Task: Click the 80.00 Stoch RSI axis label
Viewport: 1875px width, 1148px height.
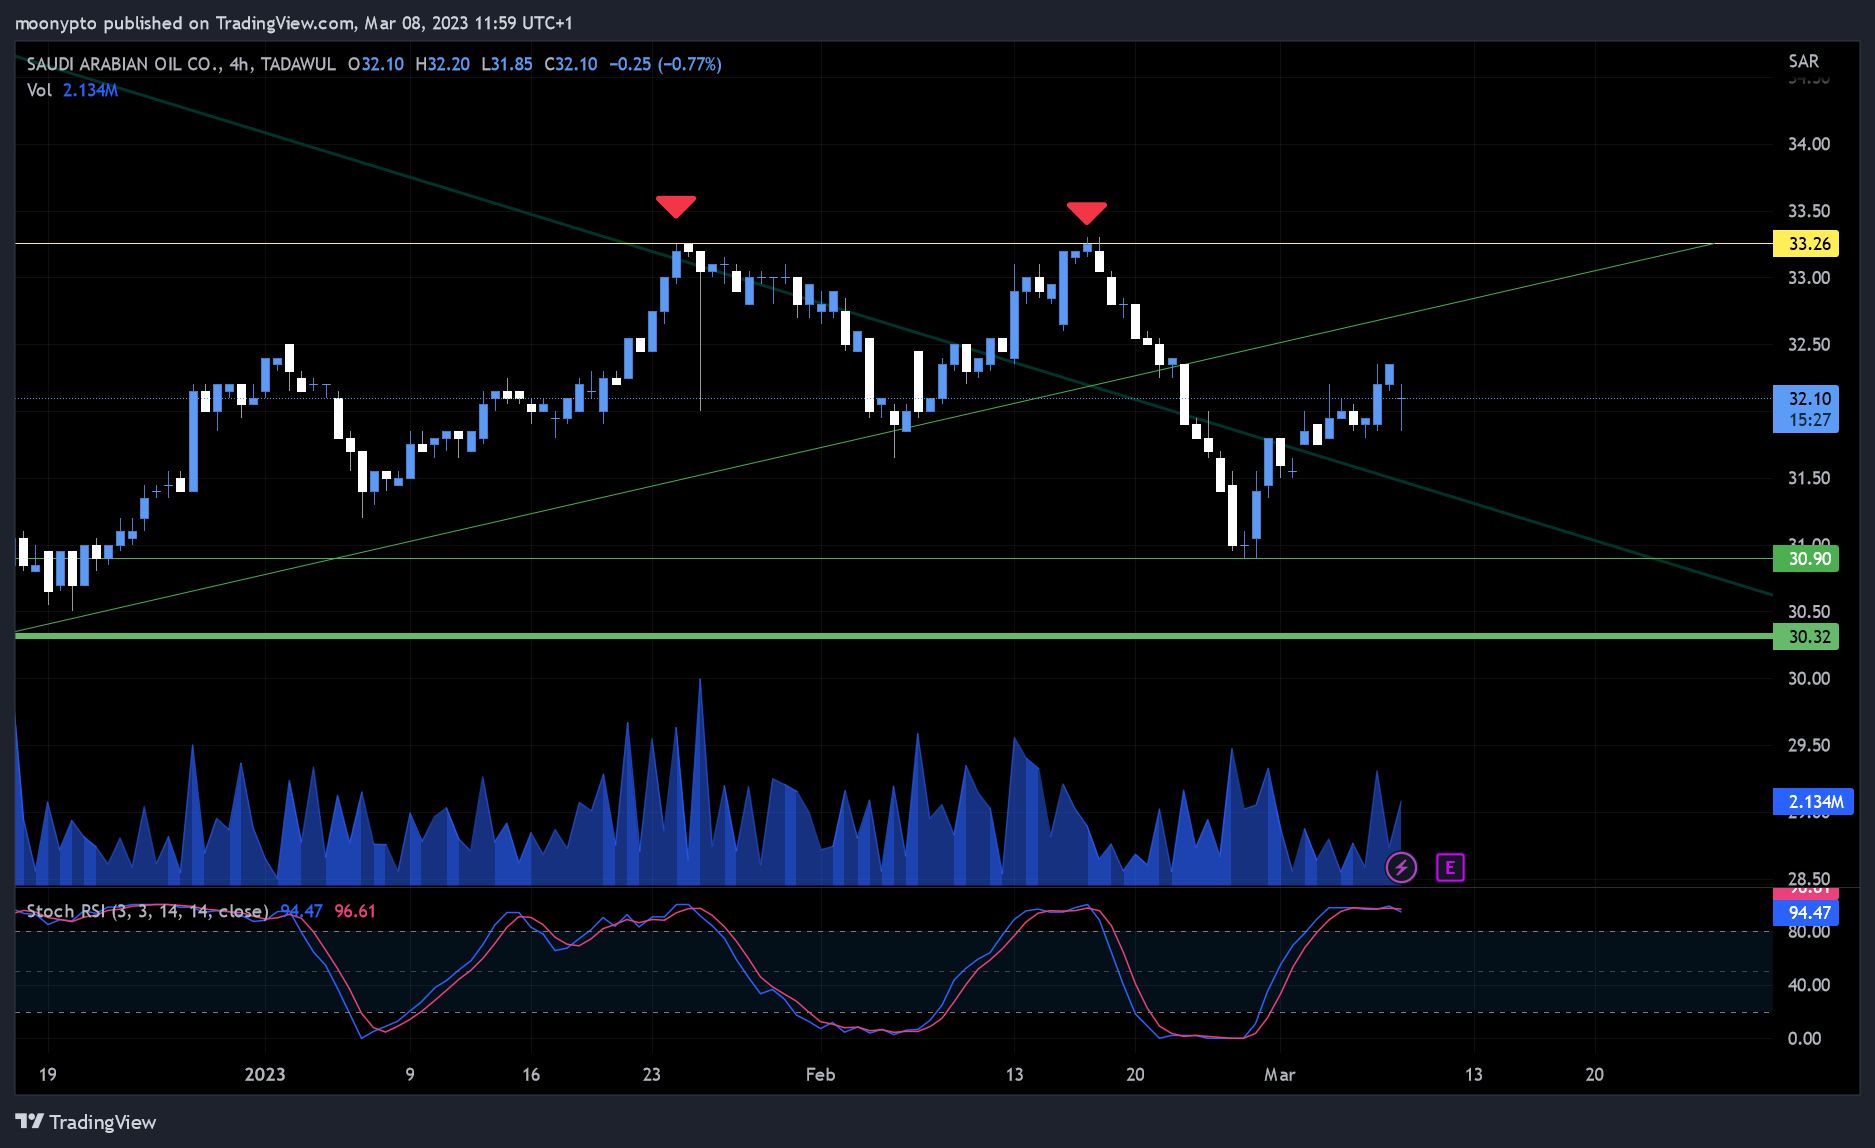Action: click(1809, 932)
